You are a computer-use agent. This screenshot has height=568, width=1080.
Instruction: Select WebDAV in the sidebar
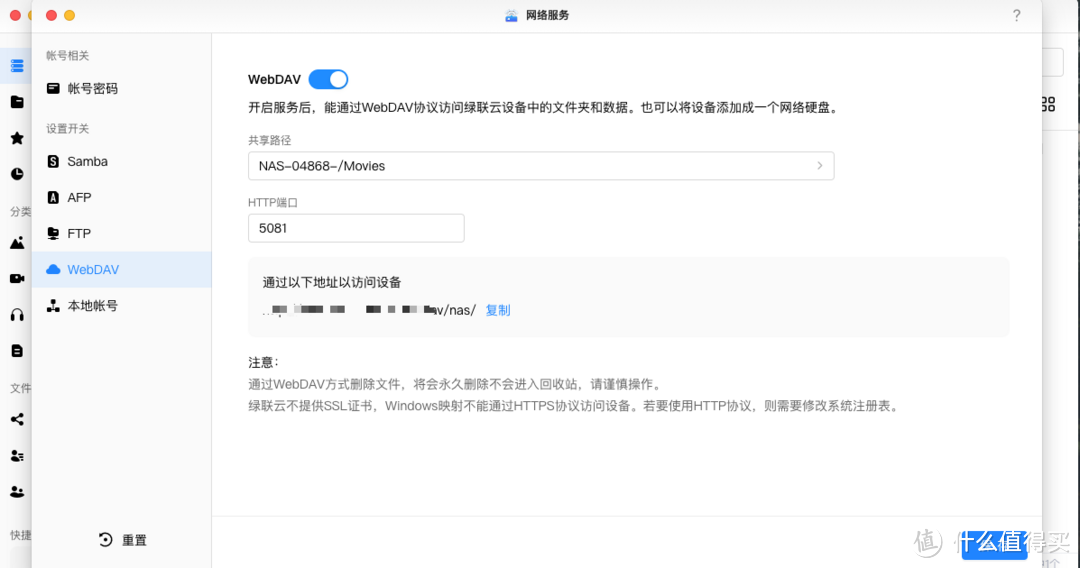coord(121,269)
